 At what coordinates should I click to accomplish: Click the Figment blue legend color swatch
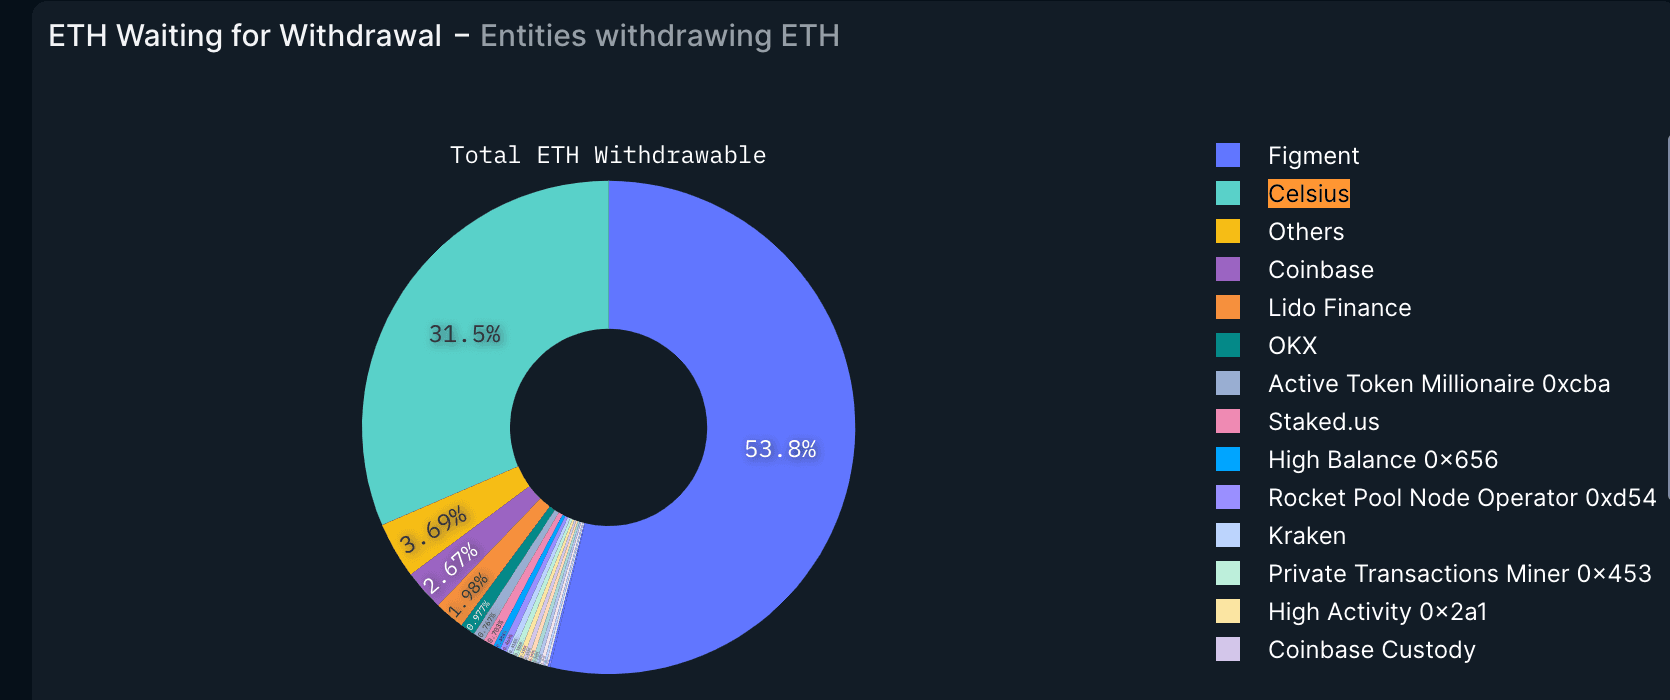(x=1228, y=155)
